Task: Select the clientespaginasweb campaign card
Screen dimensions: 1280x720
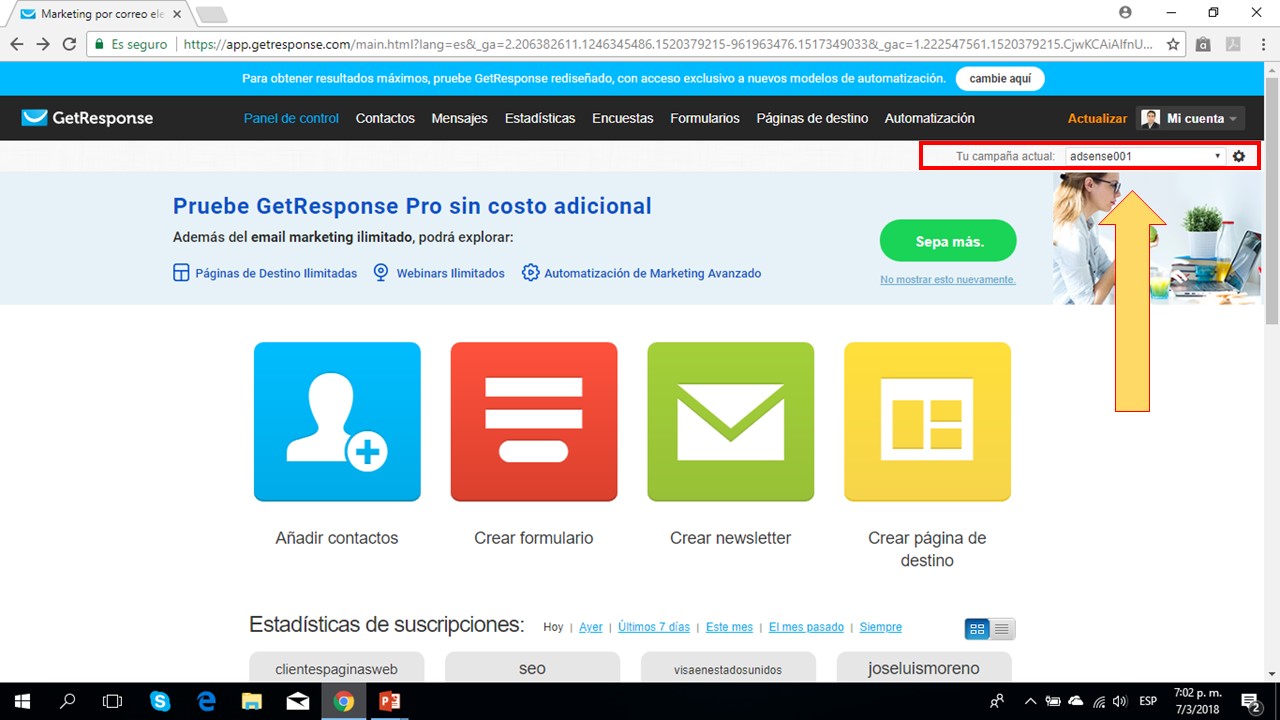Action: 337,667
